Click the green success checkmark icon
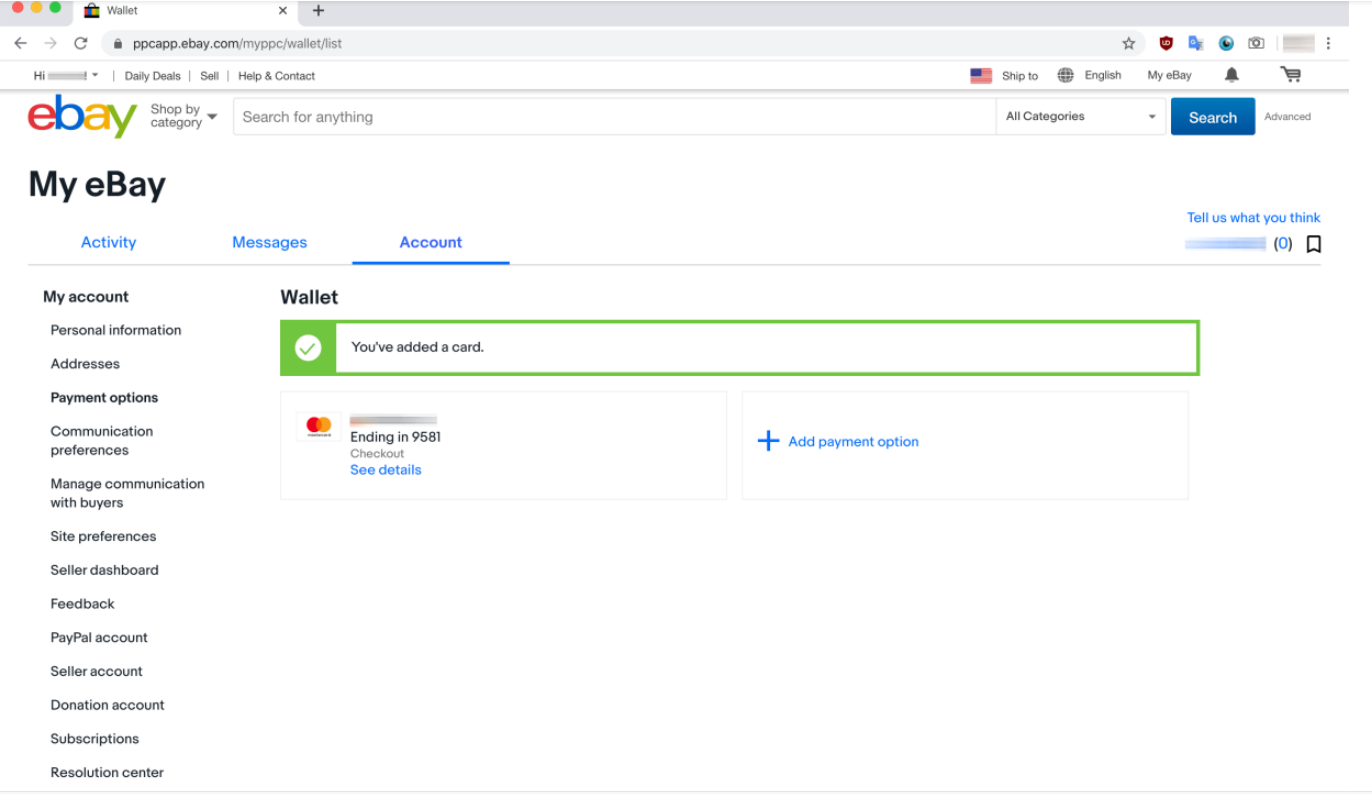 coord(308,348)
